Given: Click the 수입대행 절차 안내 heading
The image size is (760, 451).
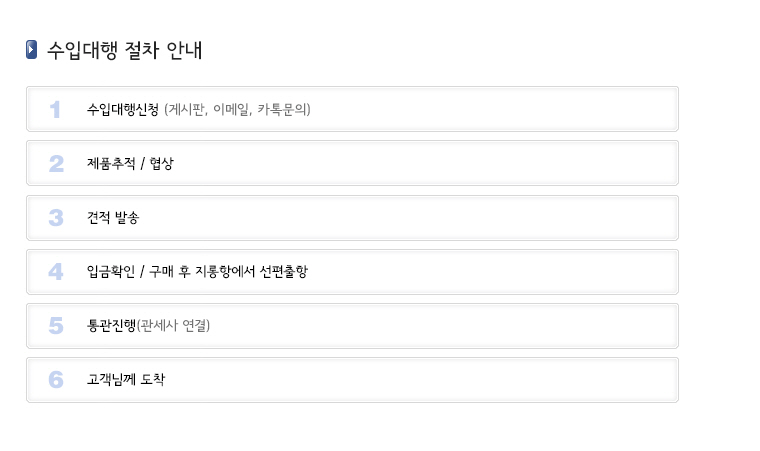Looking at the screenshot, I should 125,50.
